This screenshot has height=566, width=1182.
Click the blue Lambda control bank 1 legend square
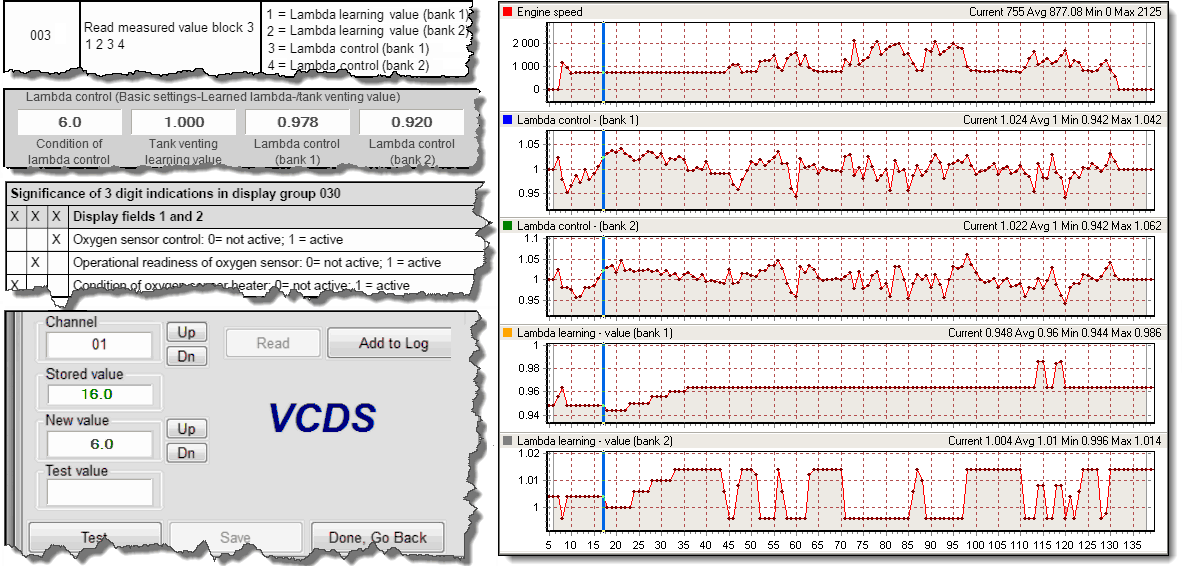[508, 120]
